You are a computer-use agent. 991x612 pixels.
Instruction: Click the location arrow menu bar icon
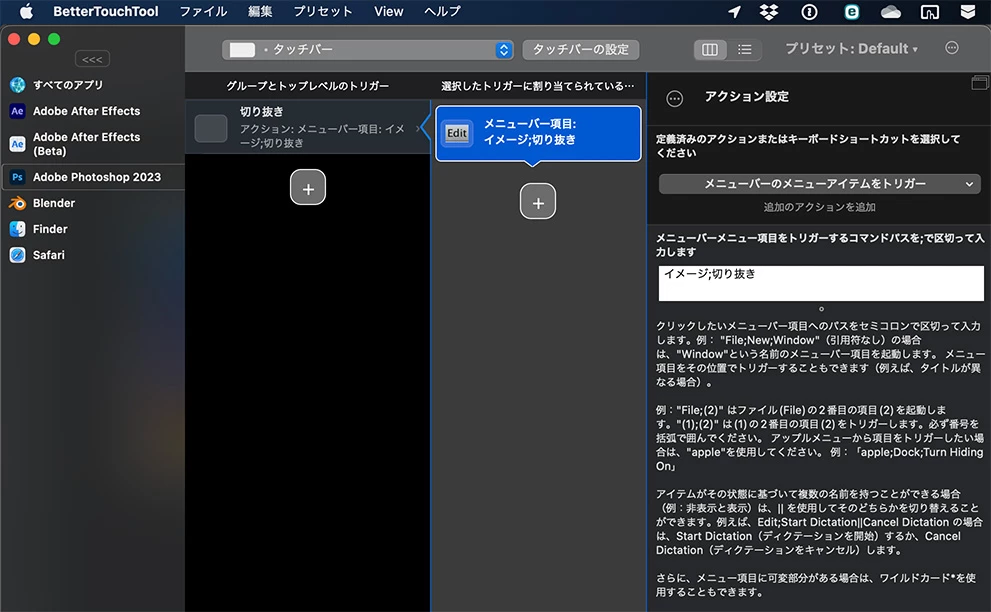(734, 12)
